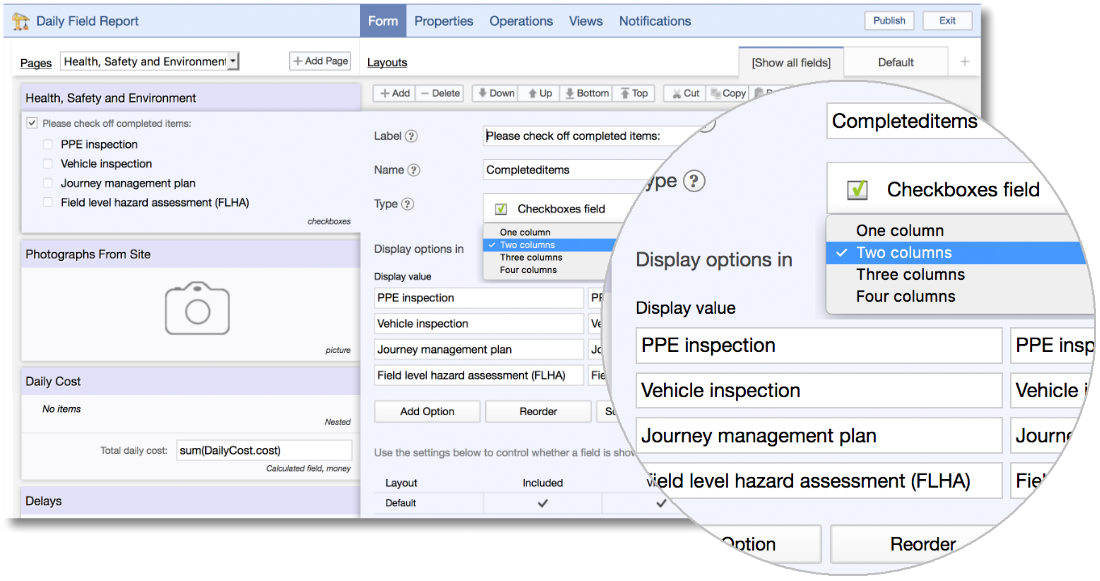Select Three columns in the magnified dropdown
This screenshot has height=581, width=1100.
958,274
